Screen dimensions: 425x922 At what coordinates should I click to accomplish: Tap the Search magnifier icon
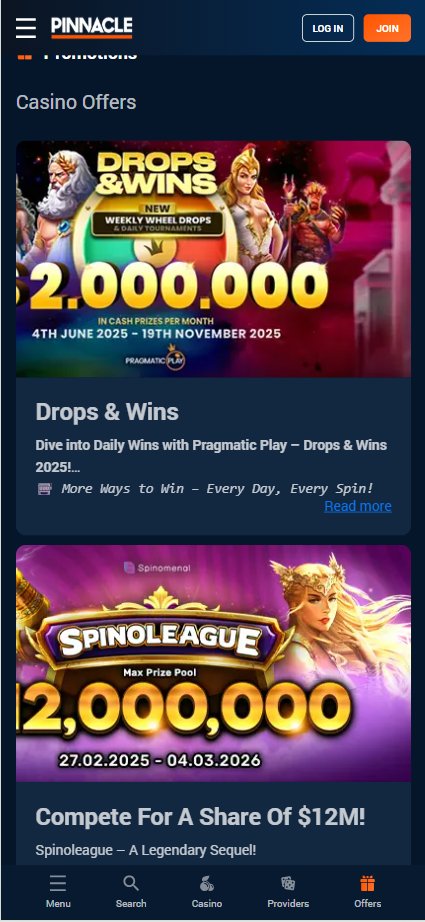[131, 883]
